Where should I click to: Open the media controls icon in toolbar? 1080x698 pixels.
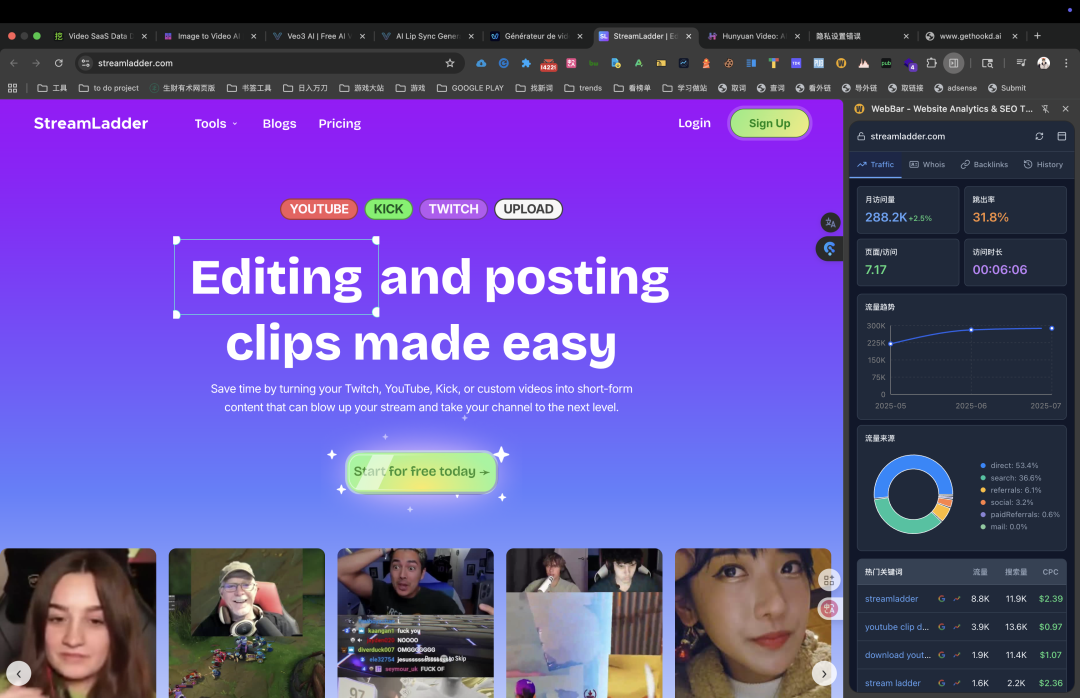tap(1021, 63)
